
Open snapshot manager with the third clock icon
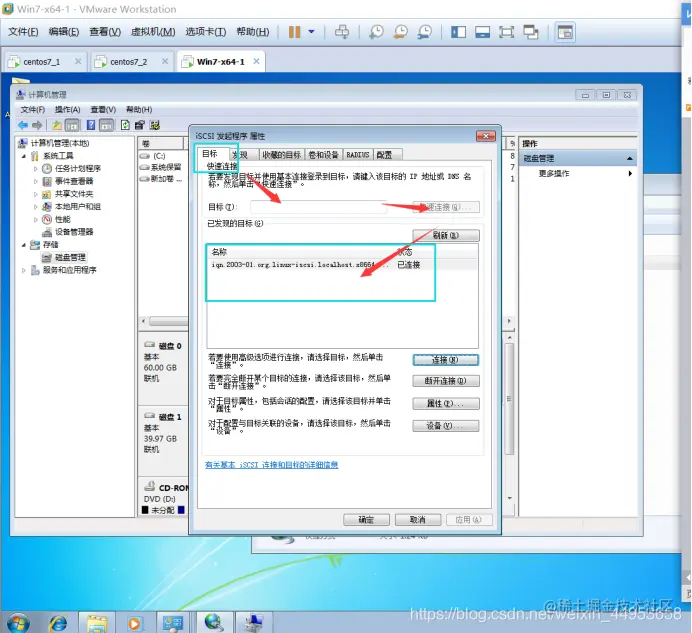[425, 32]
